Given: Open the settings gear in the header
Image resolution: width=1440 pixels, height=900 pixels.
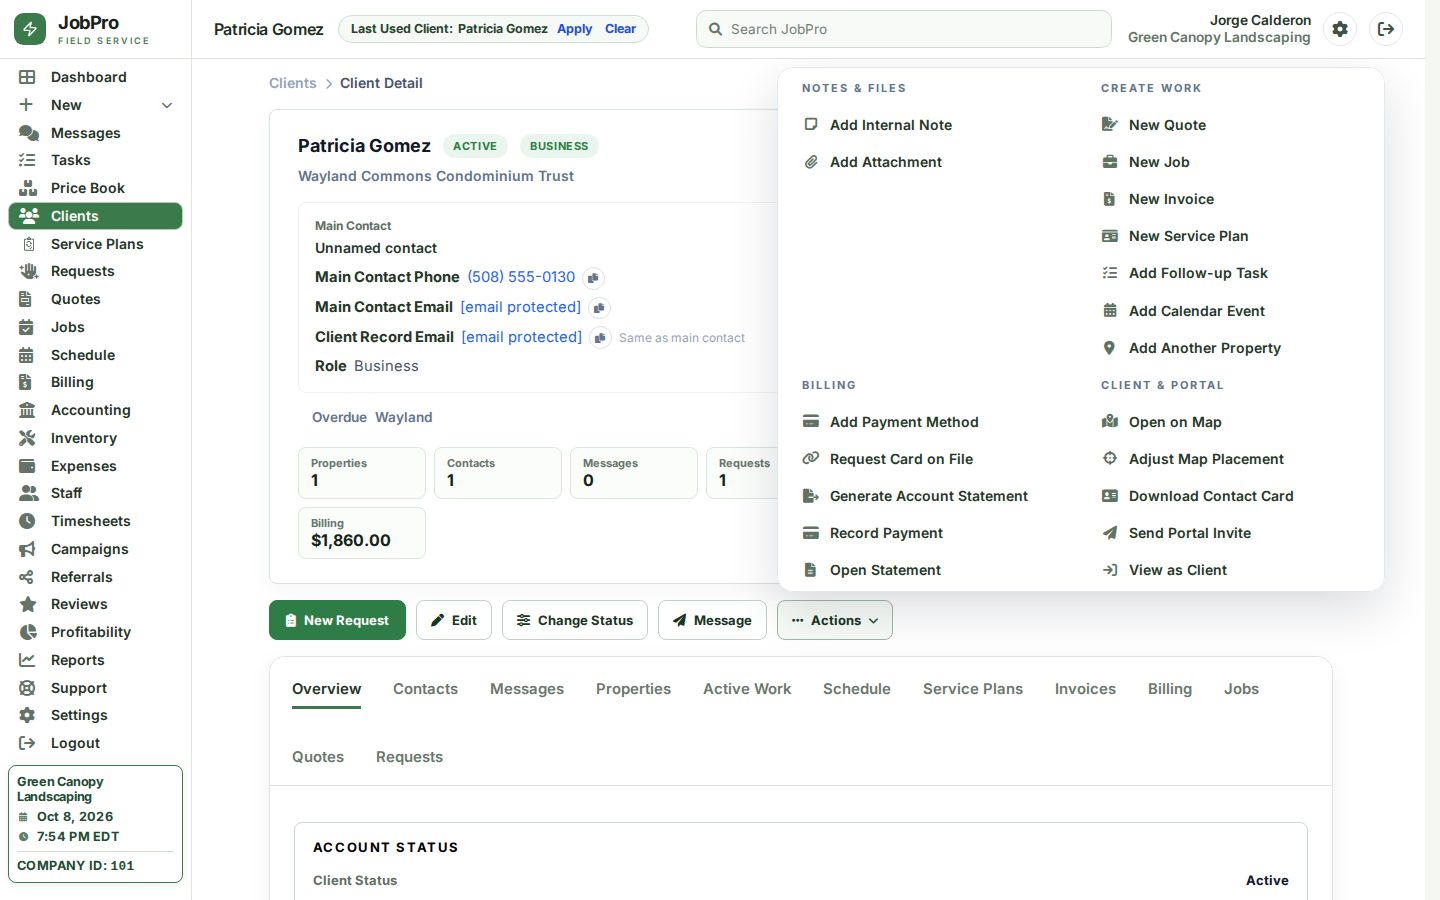Looking at the screenshot, I should [1340, 29].
